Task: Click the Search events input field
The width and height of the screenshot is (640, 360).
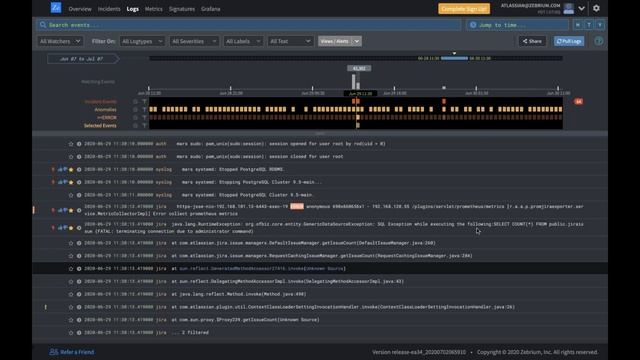Action: coord(249,25)
